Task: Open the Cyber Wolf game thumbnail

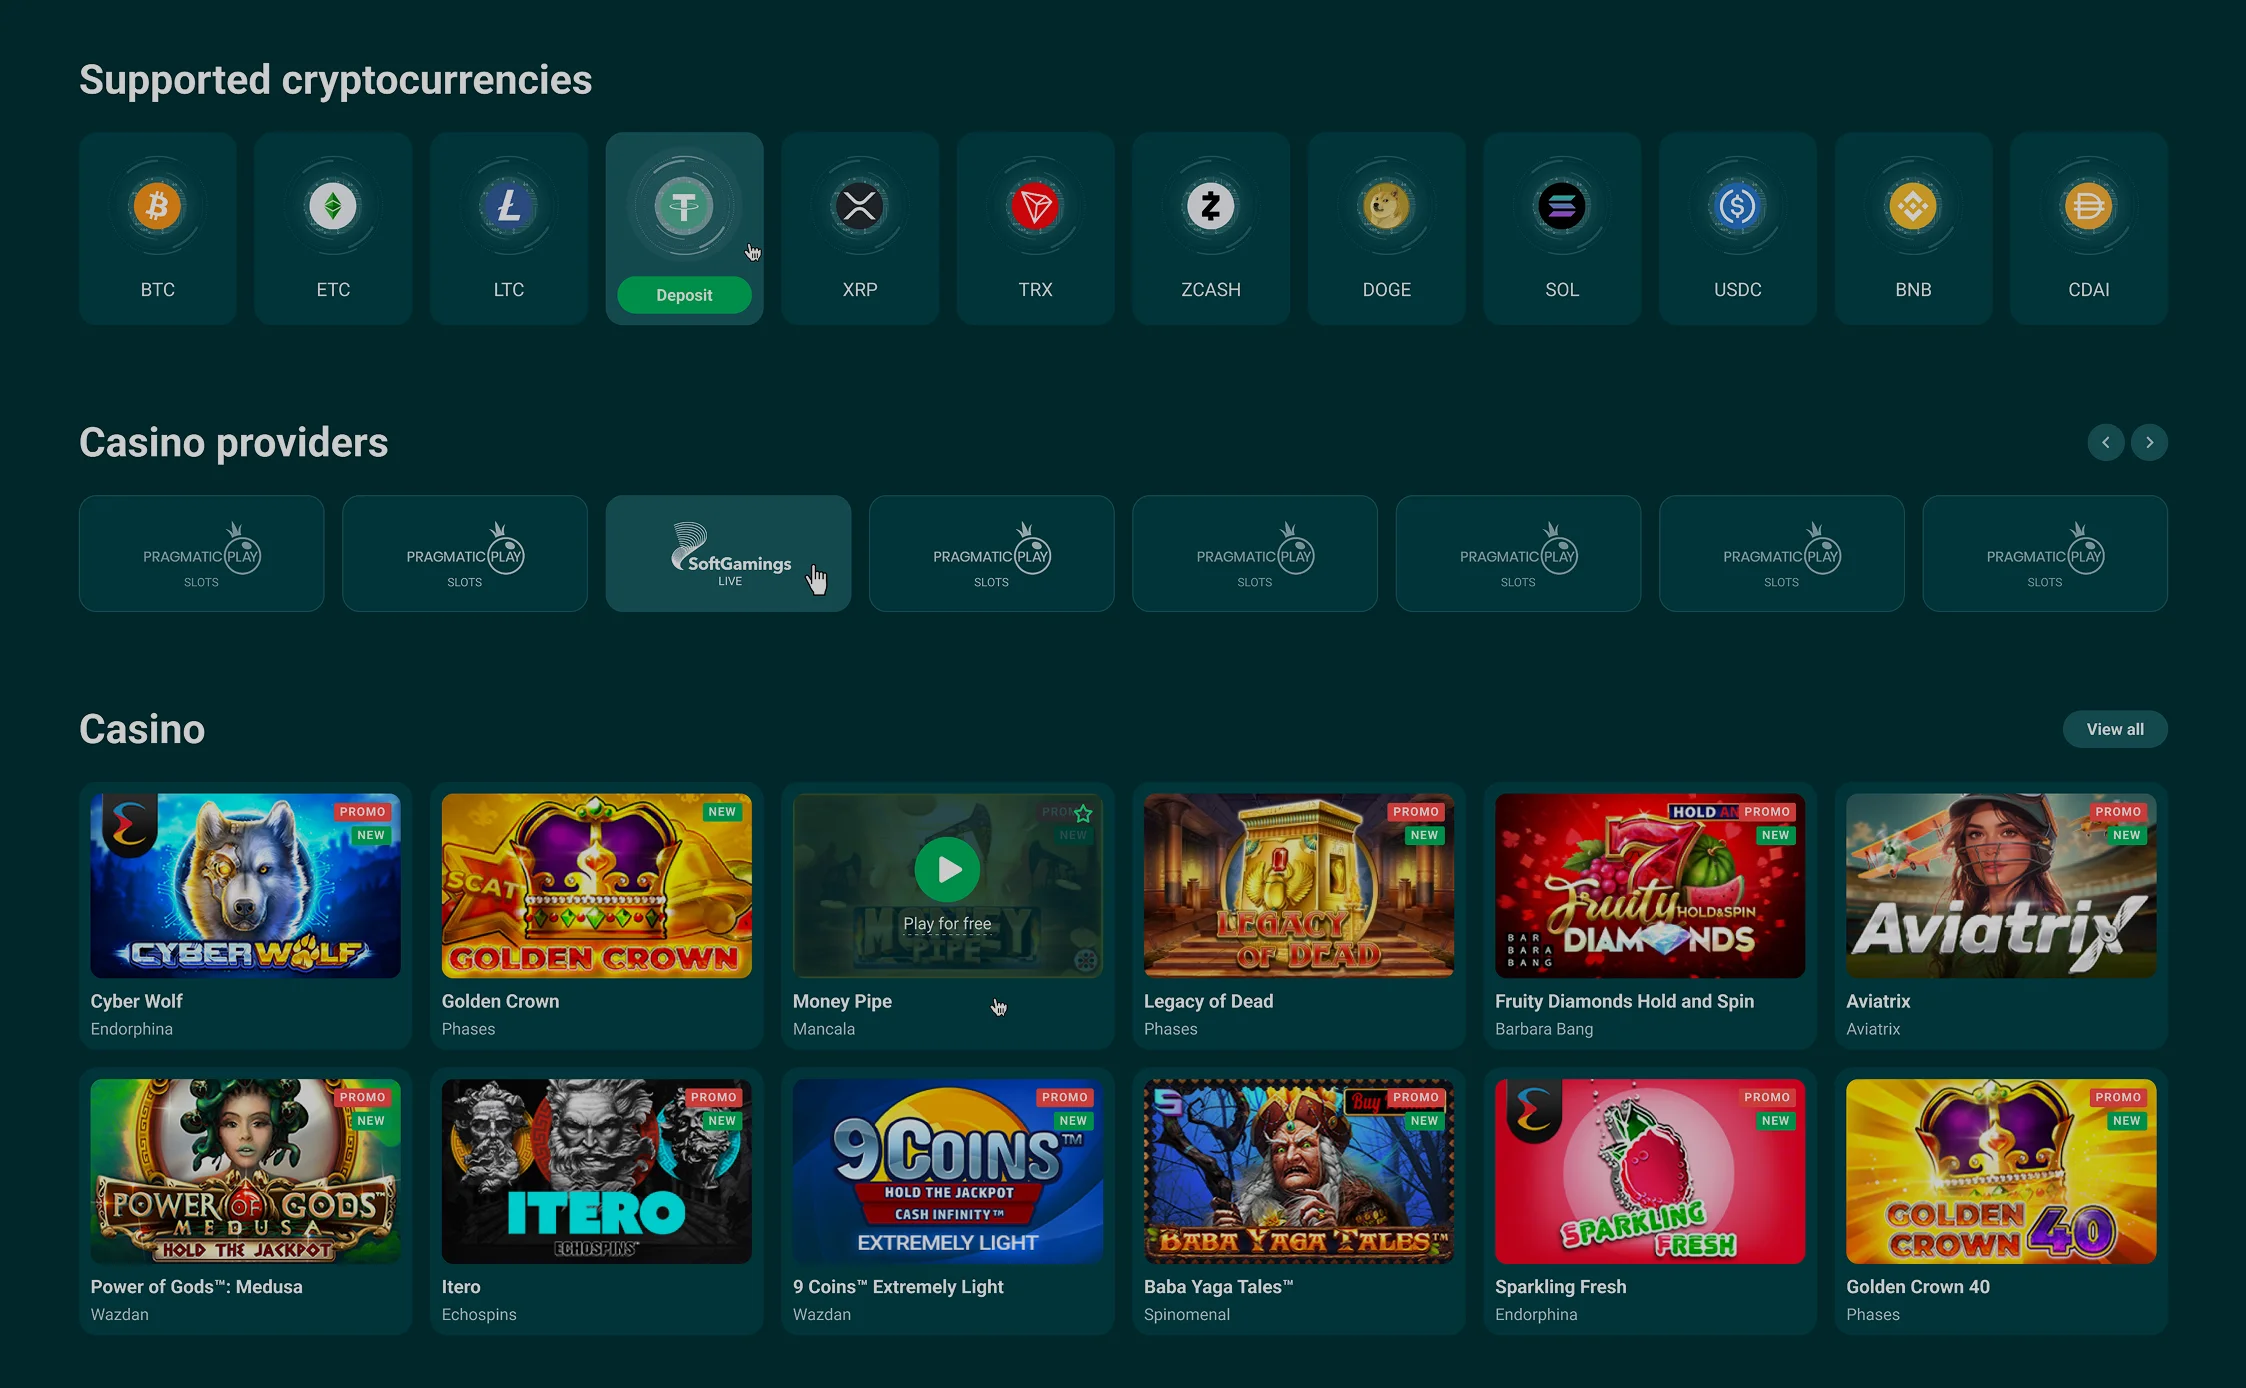Action: (x=245, y=886)
